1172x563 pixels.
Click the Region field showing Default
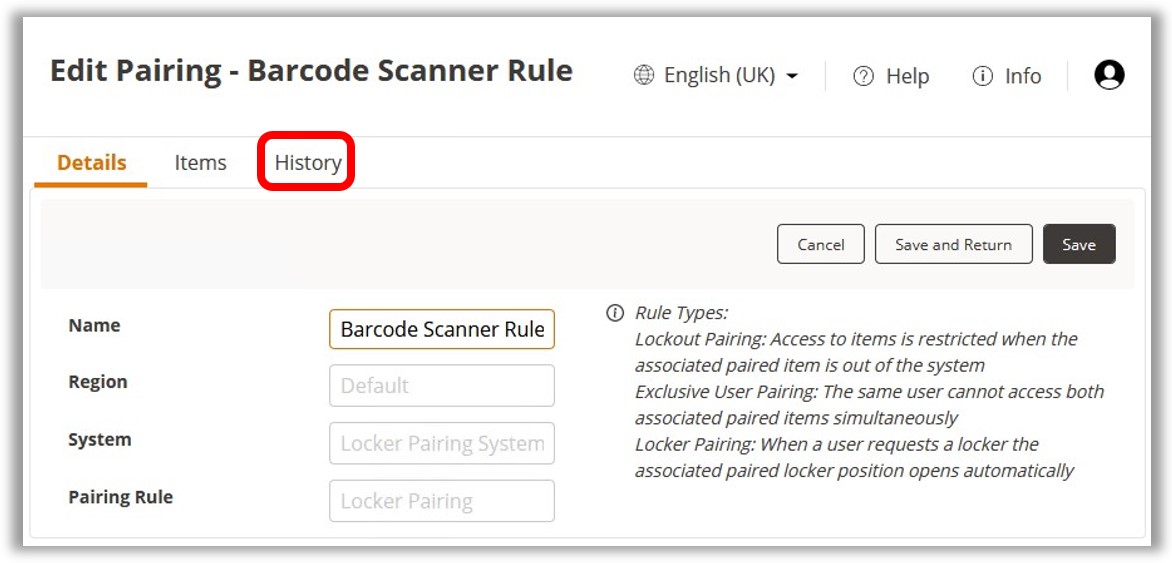click(x=441, y=386)
